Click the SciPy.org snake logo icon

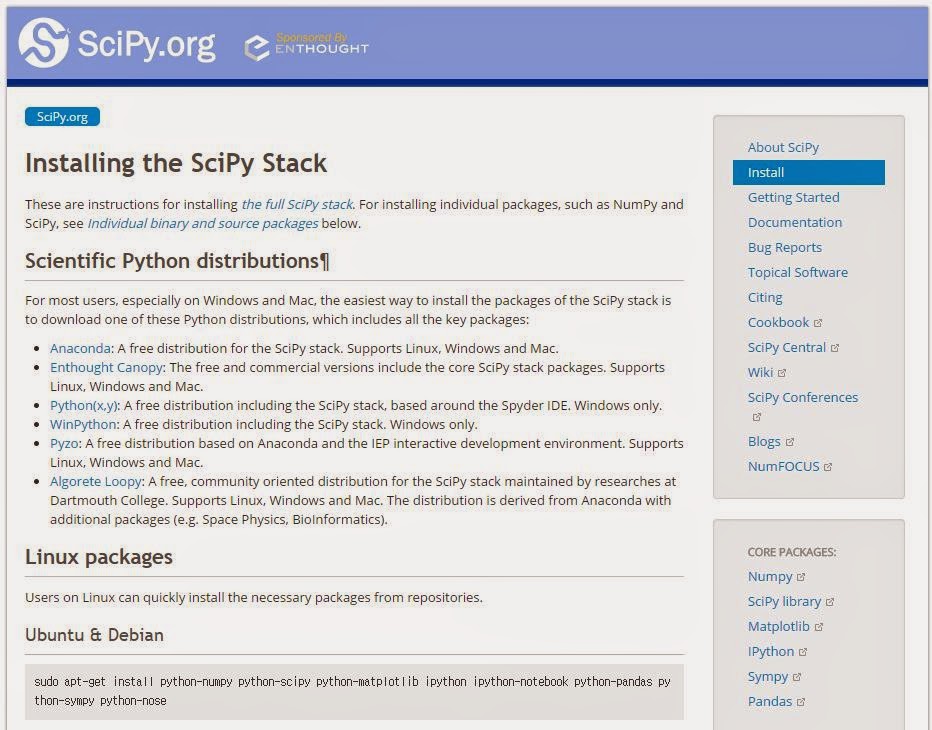[45, 44]
